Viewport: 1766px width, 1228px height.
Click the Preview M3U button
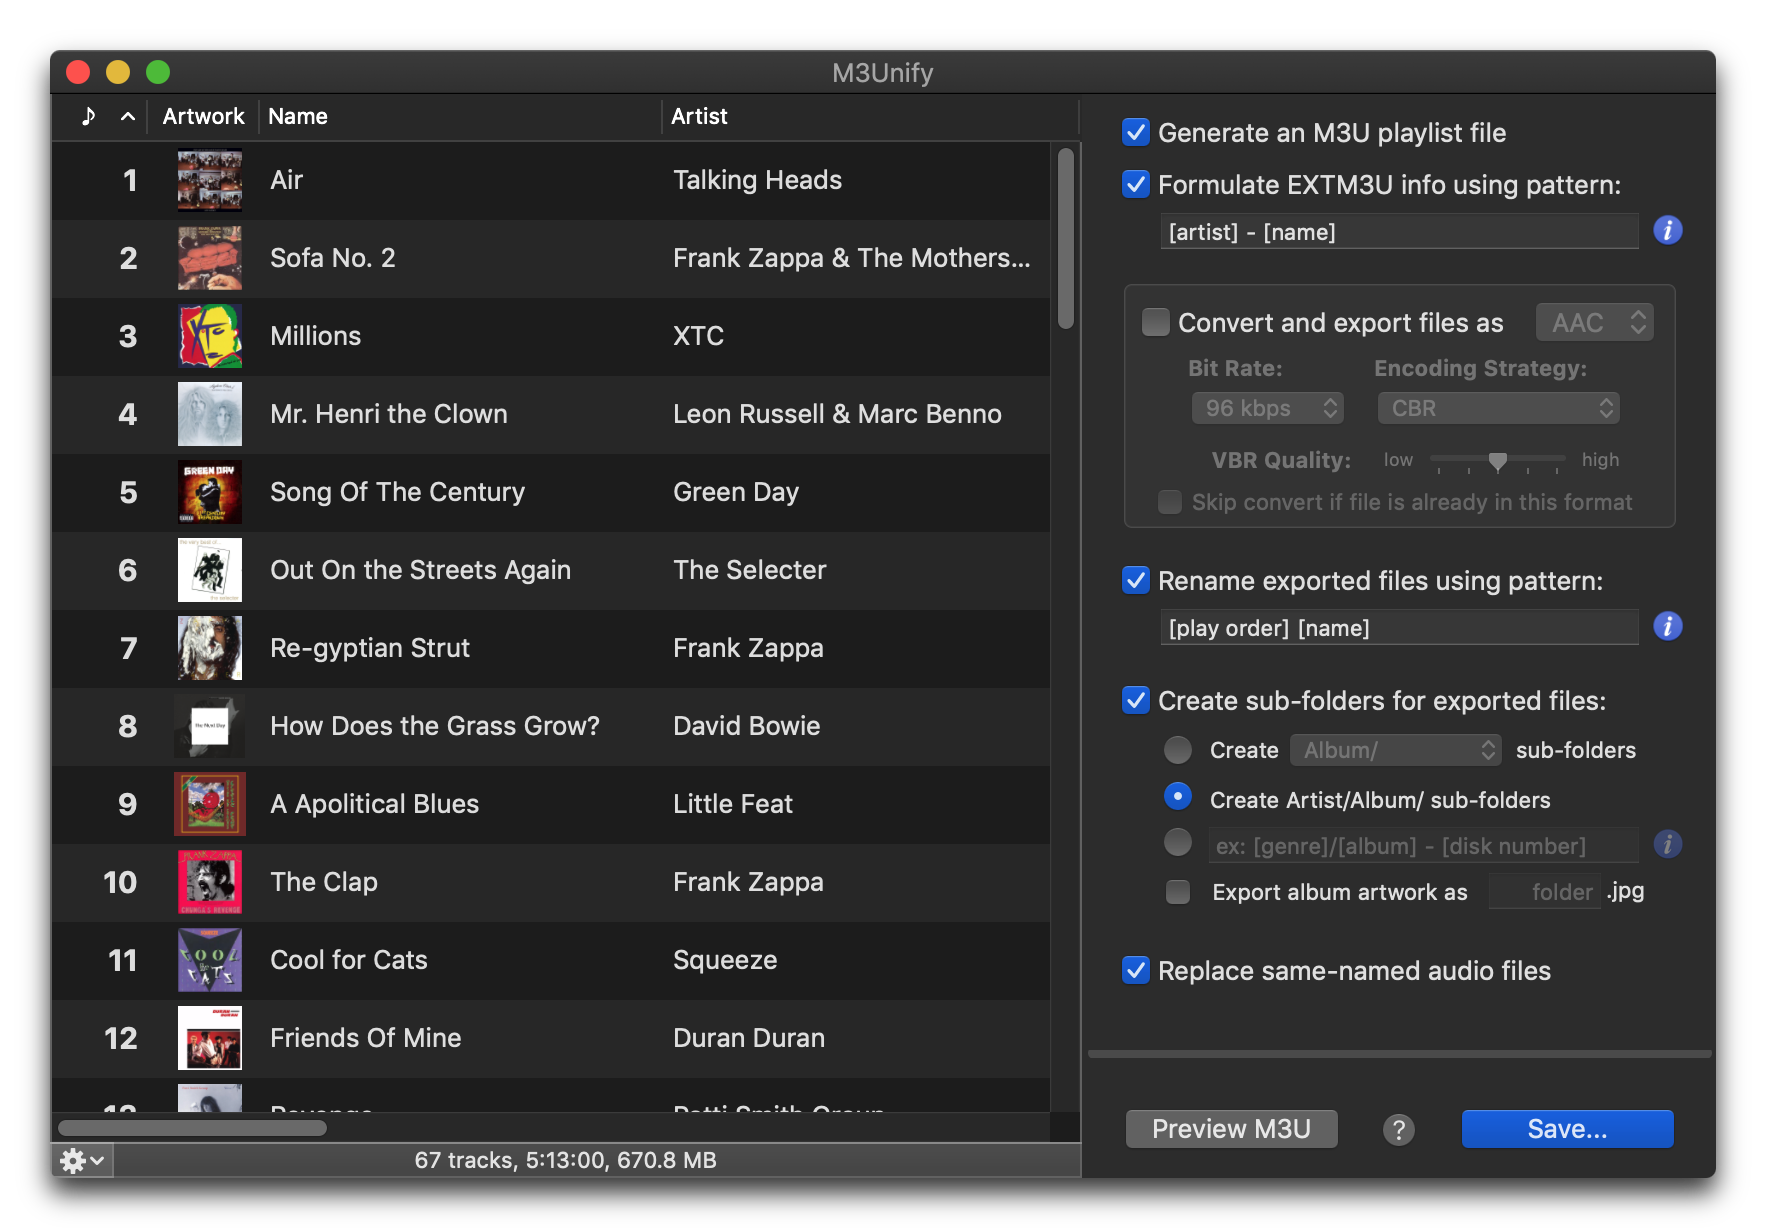[1231, 1129]
